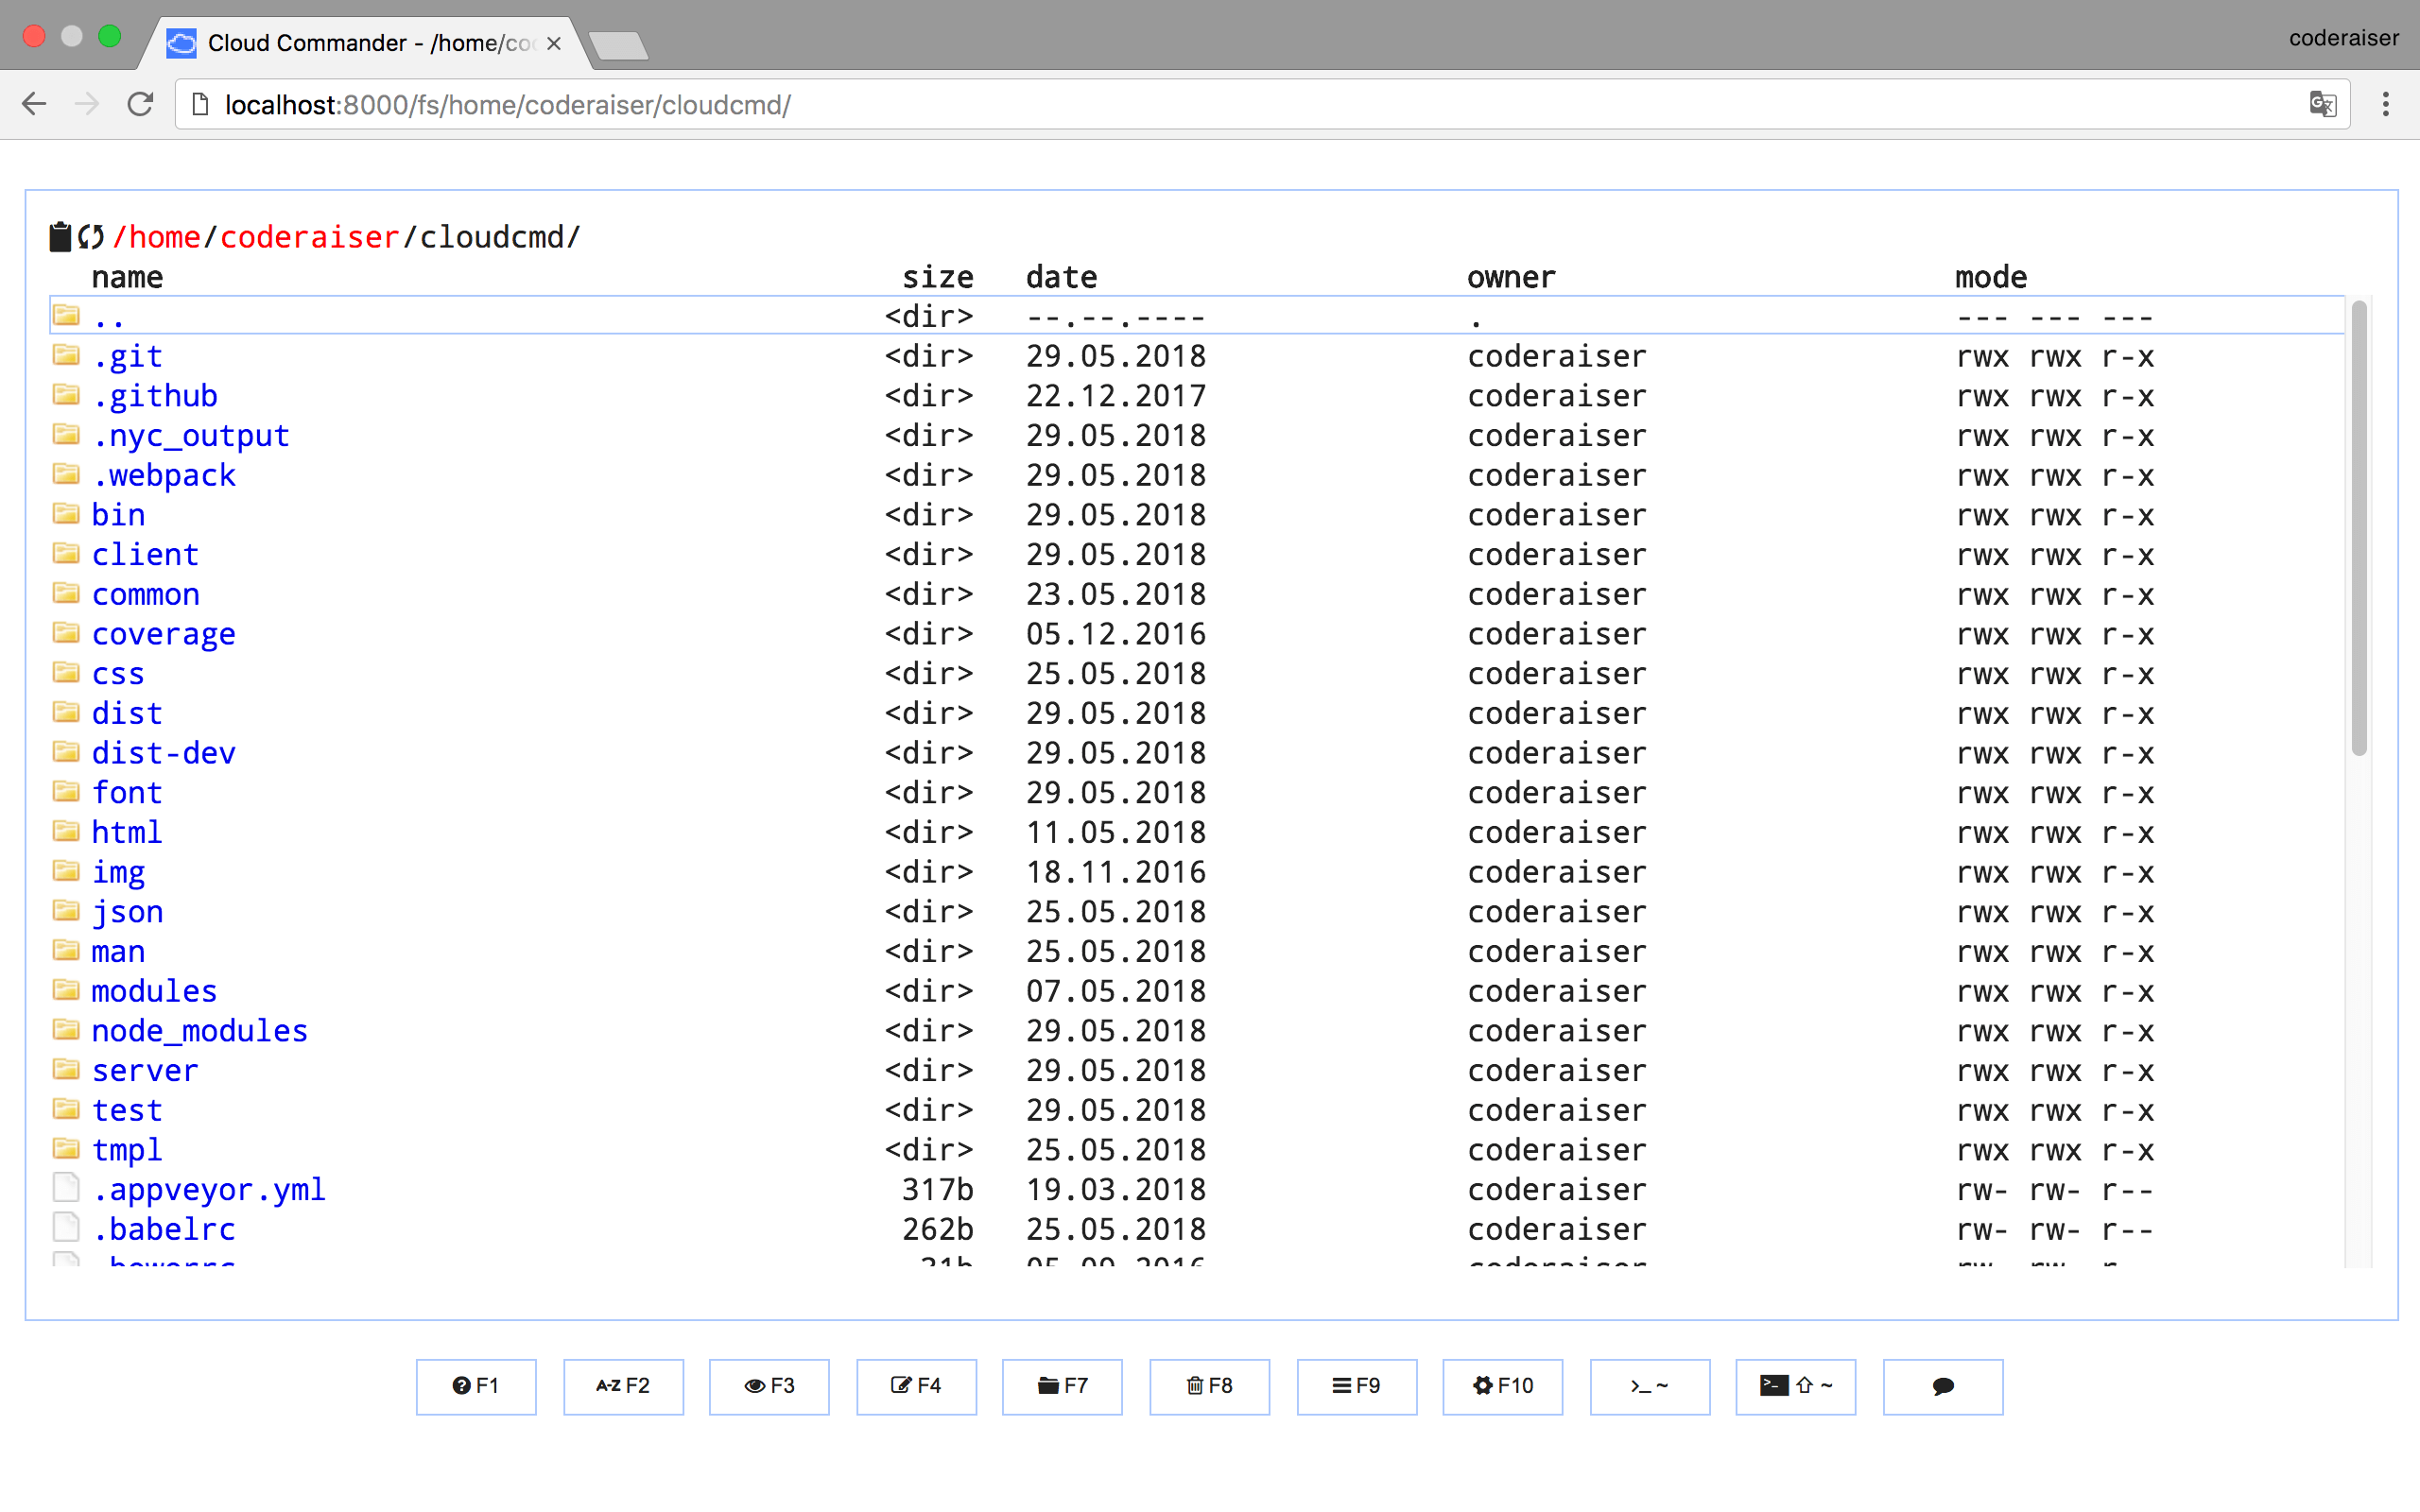The image size is (2420, 1512).
Task: Jump to coderaiser in the breadcrumb path
Action: click(310, 236)
